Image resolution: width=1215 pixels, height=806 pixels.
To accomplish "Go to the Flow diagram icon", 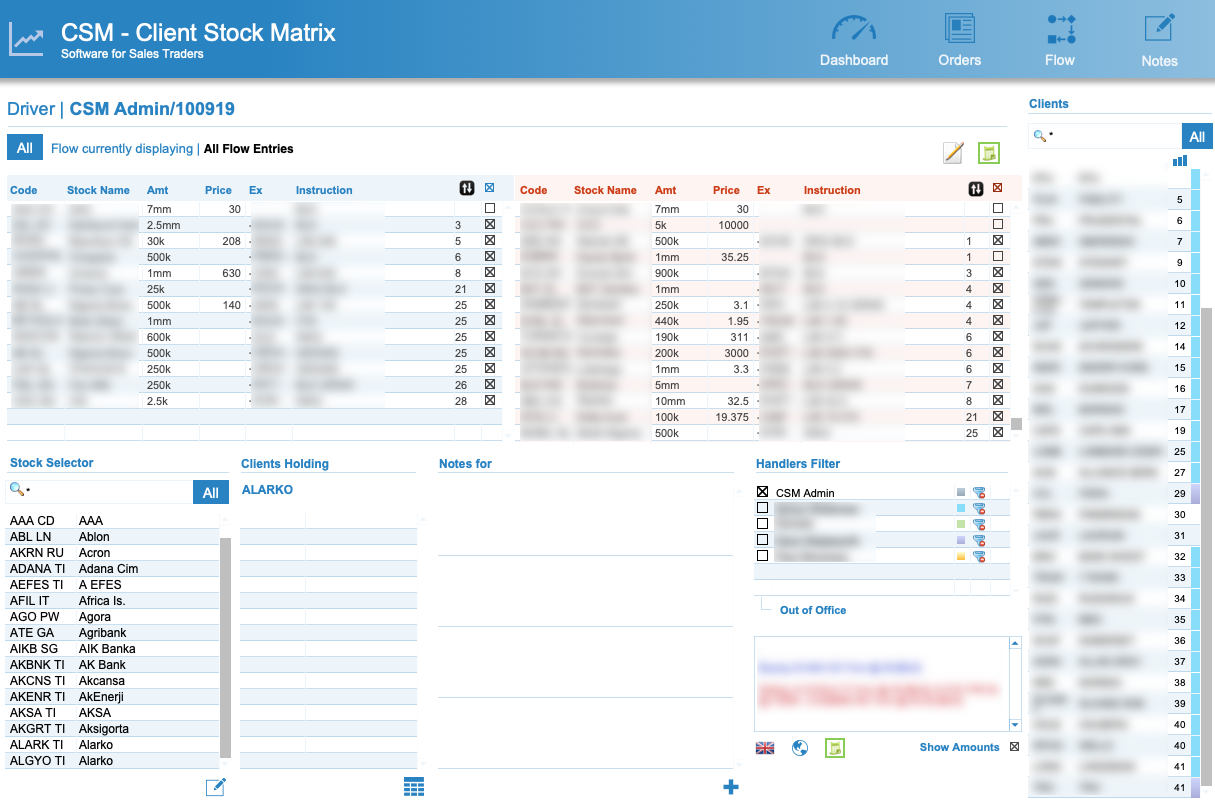I will point(1060,28).
